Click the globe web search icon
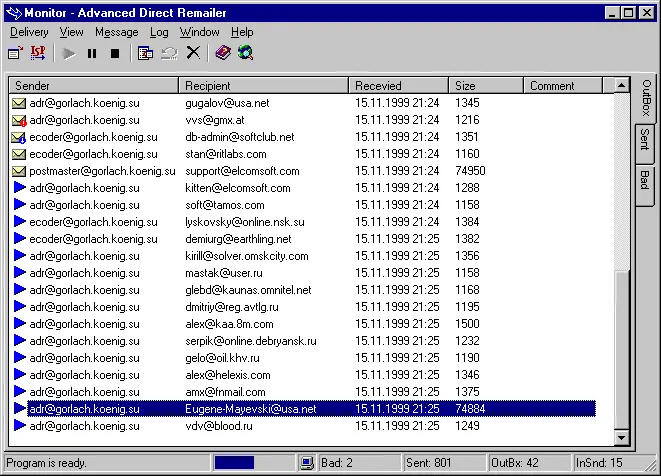 [x=245, y=53]
